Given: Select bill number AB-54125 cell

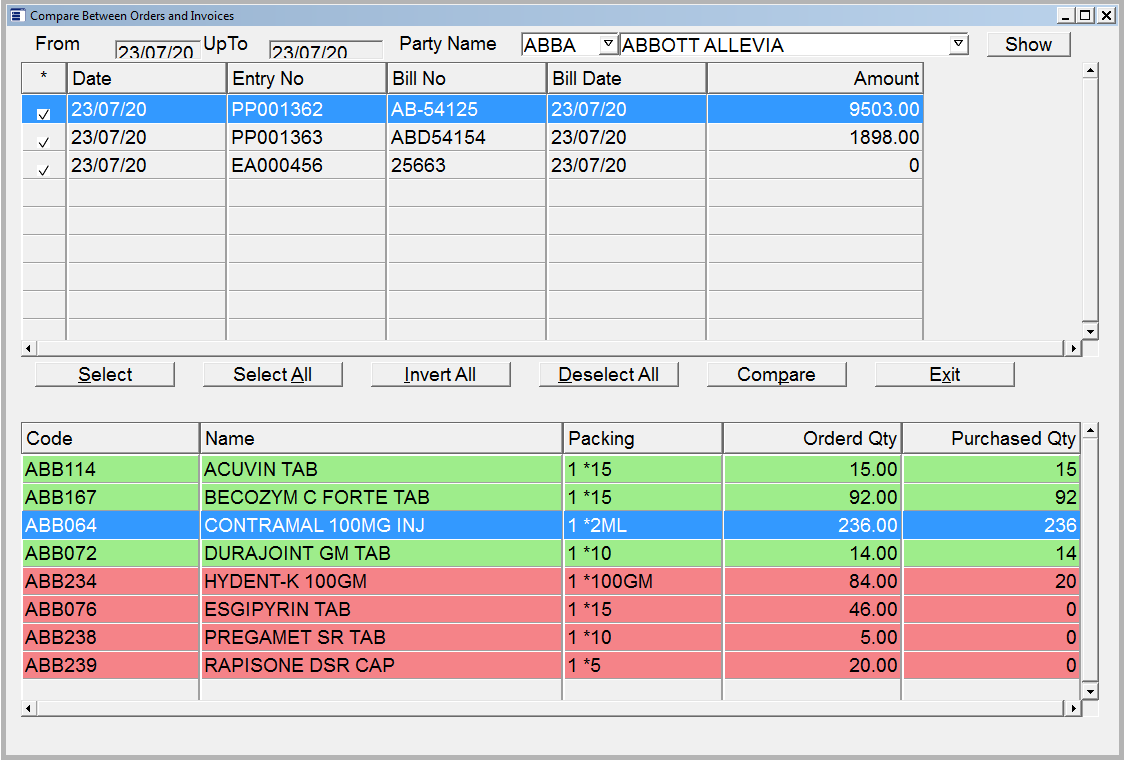Looking at the screenshot, I should tap(466, 109).
